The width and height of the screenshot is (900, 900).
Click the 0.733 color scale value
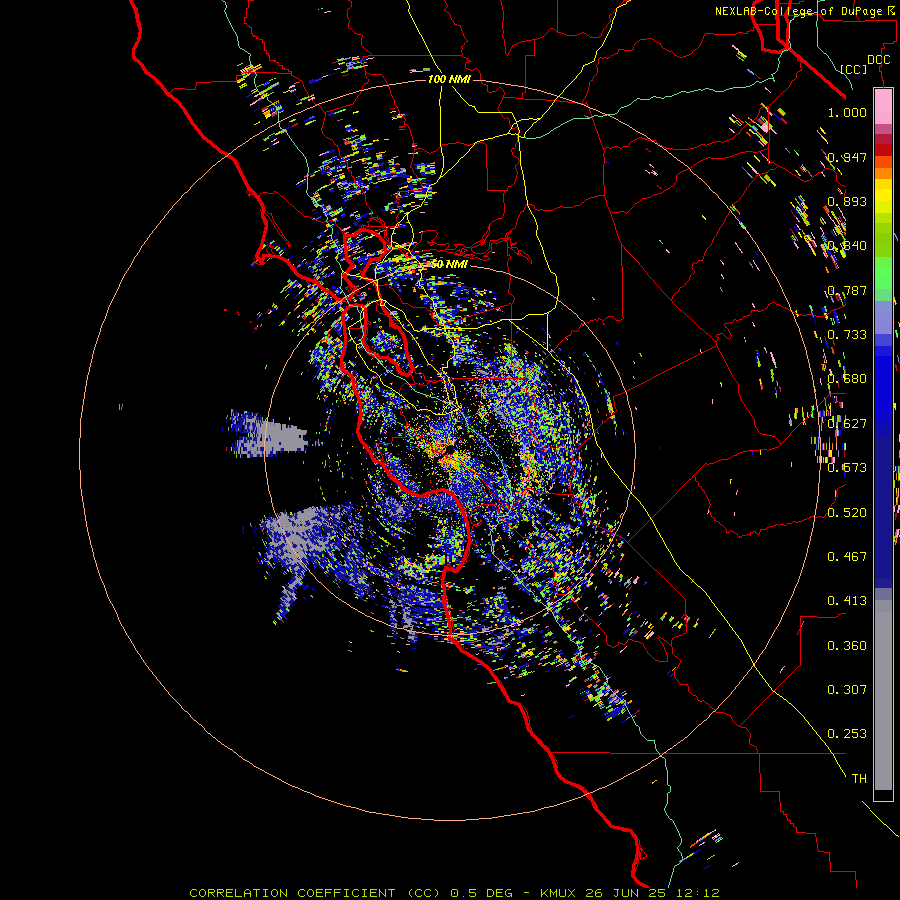pyautogui.click(x=847, y=334)
